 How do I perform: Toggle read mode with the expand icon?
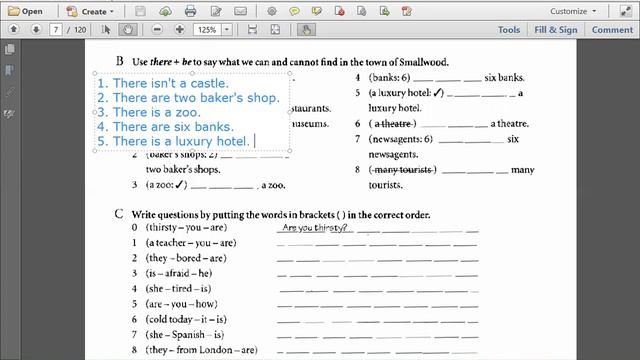626,11
